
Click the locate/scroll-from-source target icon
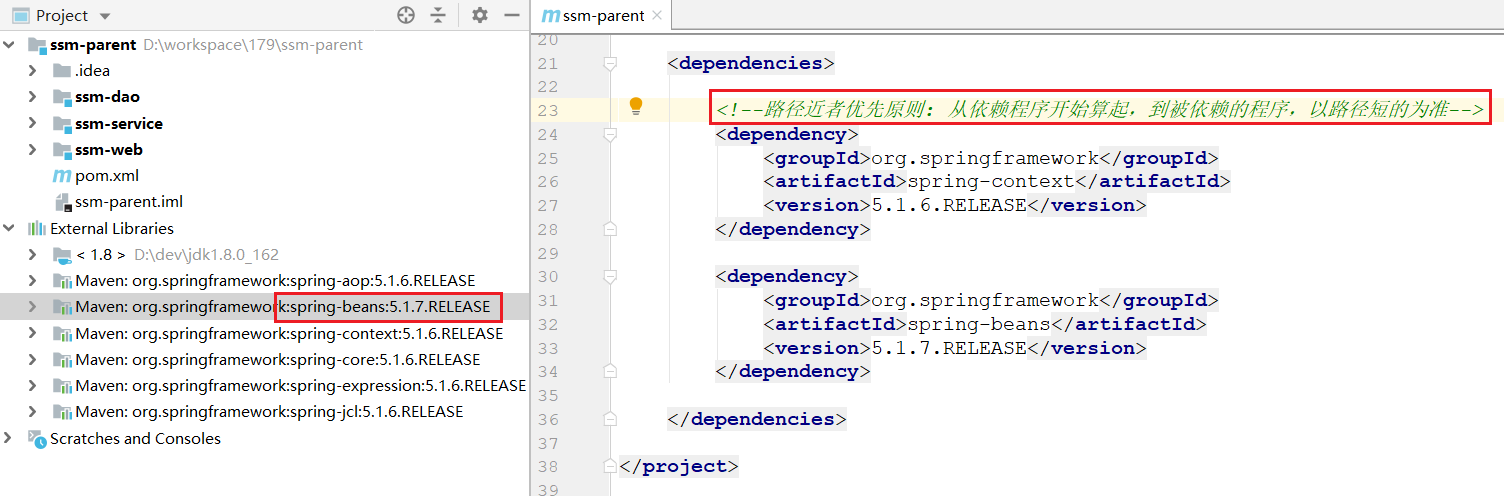click(405, 15)
